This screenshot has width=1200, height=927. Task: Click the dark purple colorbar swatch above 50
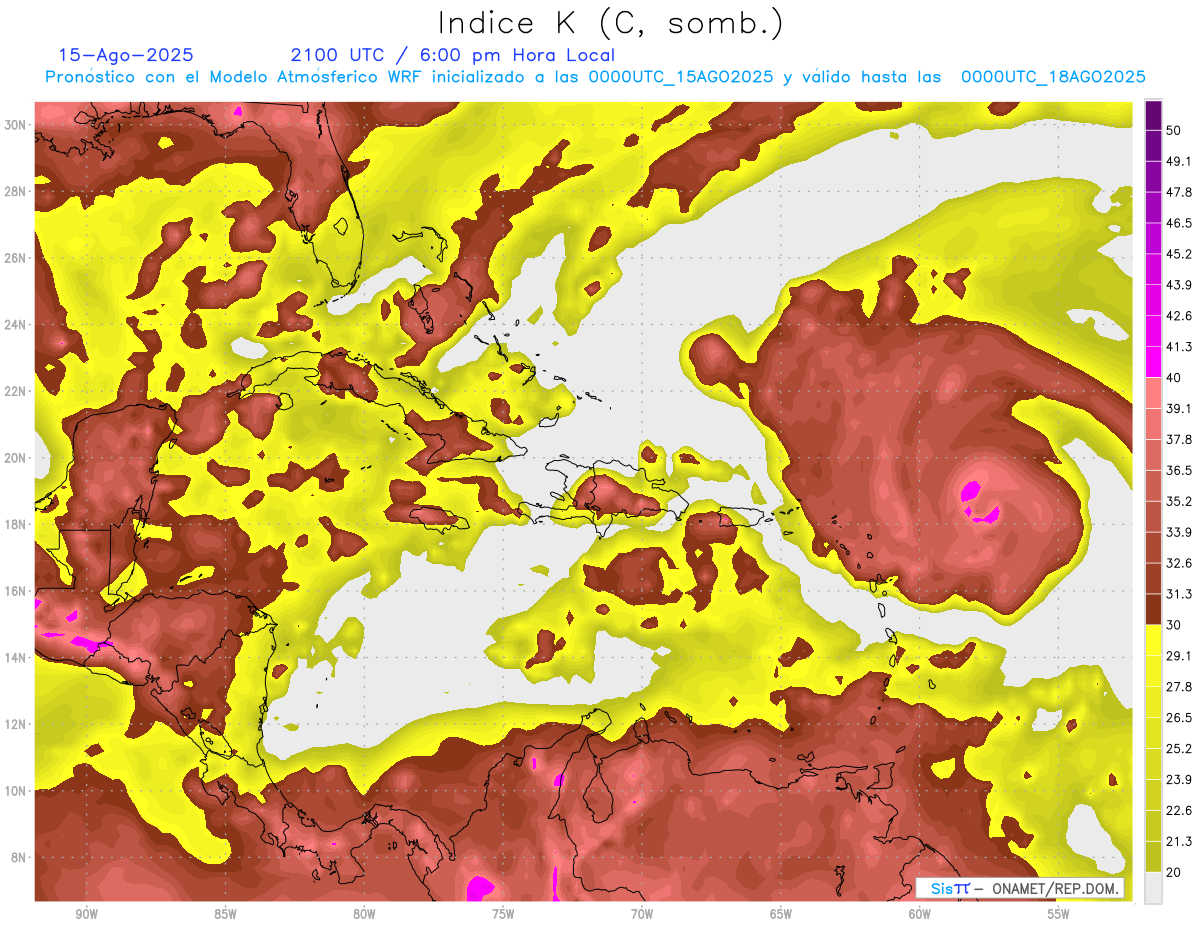click(1154, 115)
